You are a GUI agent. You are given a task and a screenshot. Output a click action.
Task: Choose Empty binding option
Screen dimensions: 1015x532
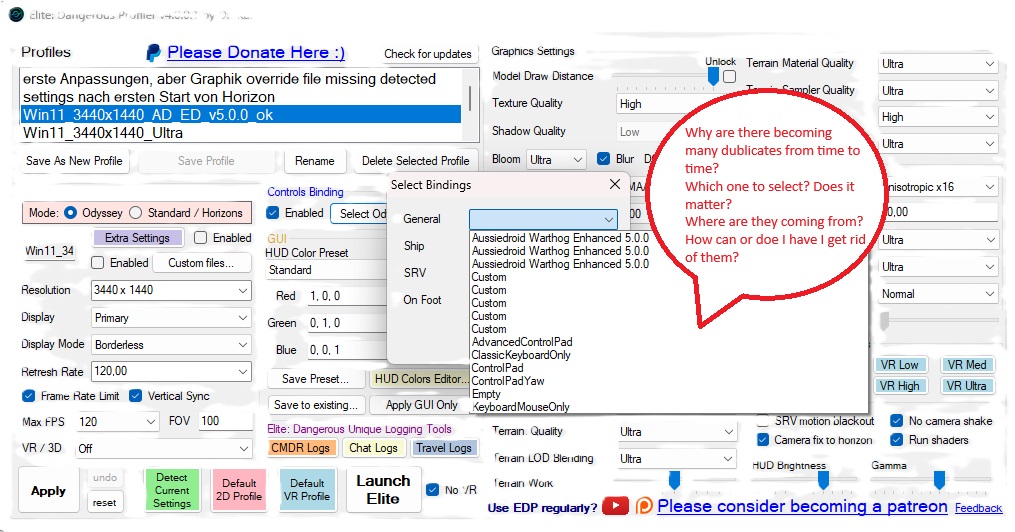[486, 393]
